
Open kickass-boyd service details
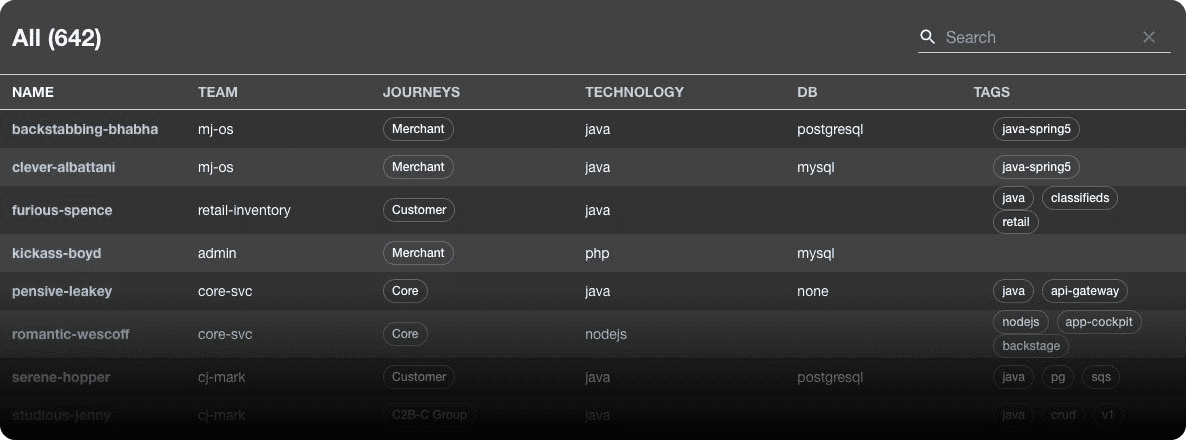[x=56, y=253]
